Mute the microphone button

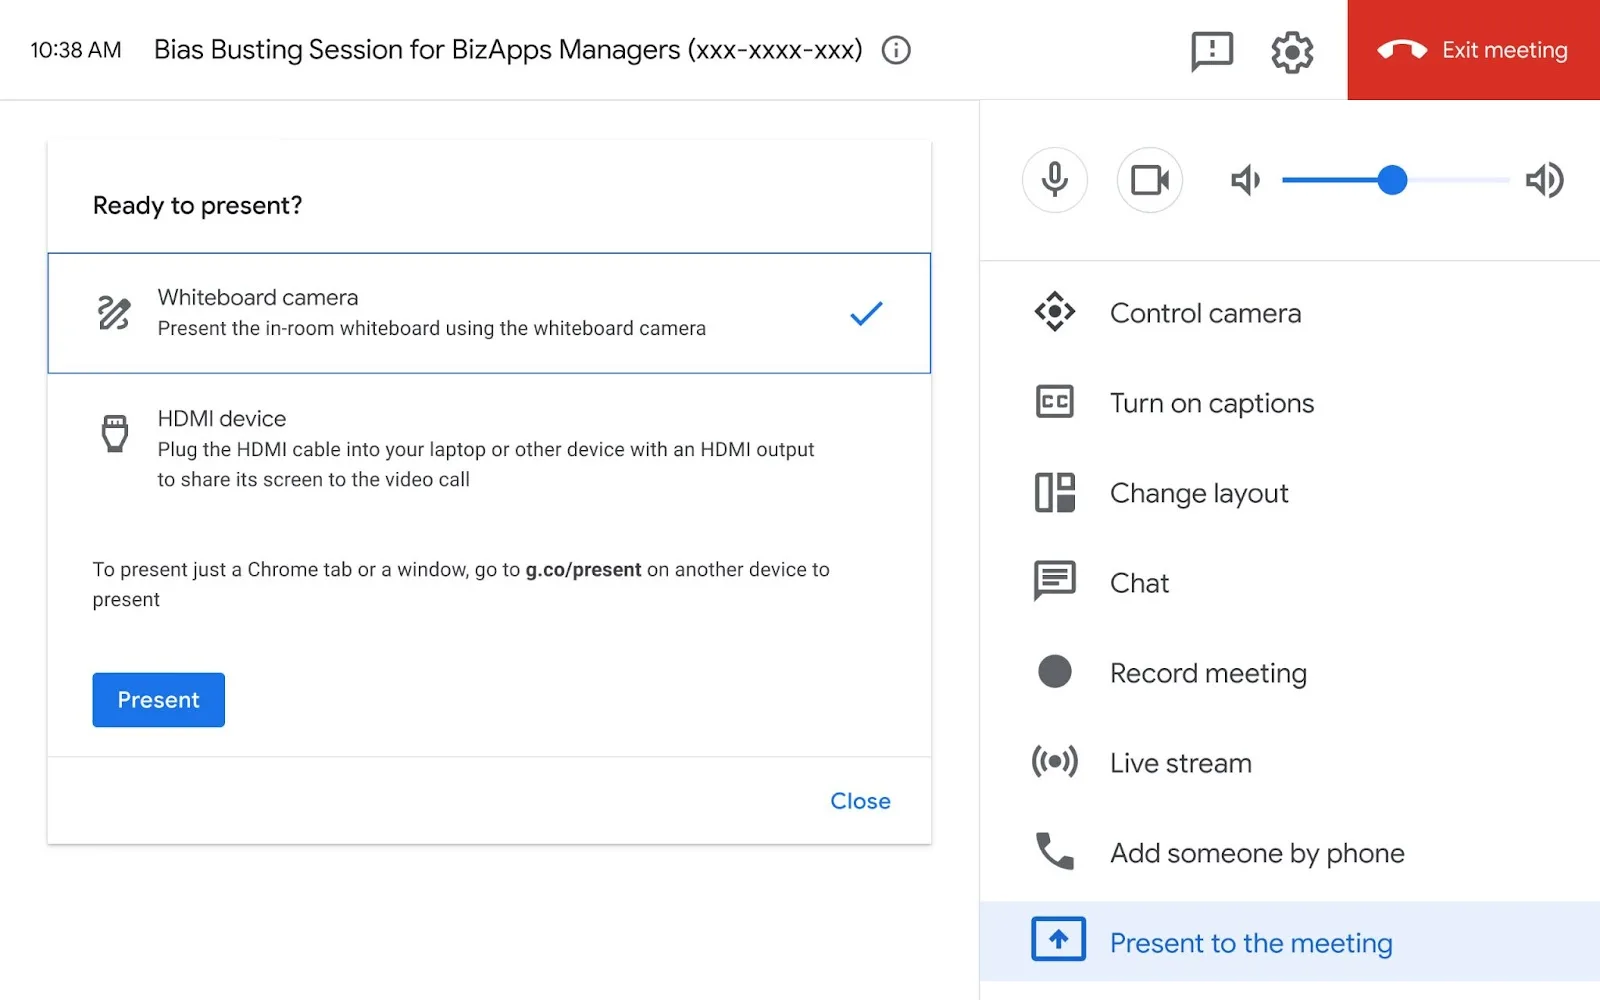(x=1054, y=180)
